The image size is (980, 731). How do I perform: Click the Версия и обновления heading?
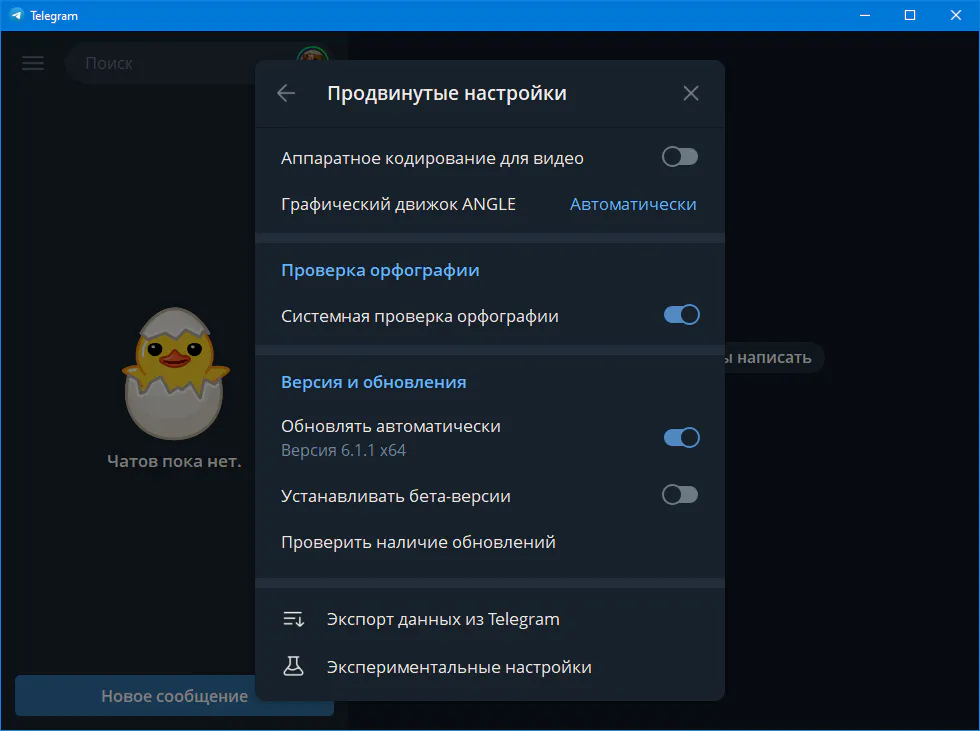pyautogui.click(x=373, y=382)
